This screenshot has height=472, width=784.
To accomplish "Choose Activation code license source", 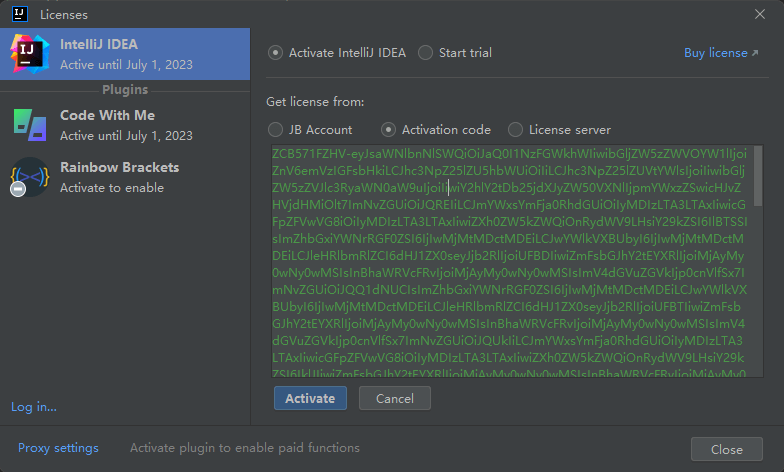I will 389,129.
